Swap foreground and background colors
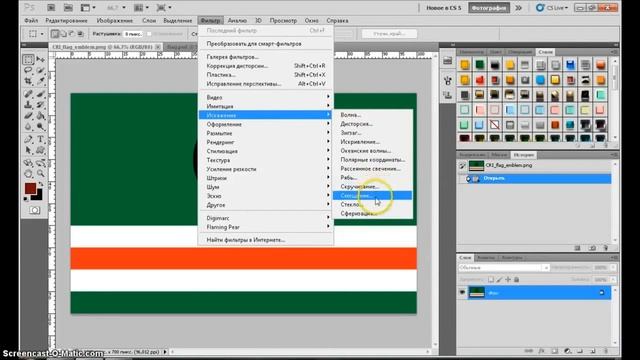This screenshot has width=640, height=360. tap(40, 184)
